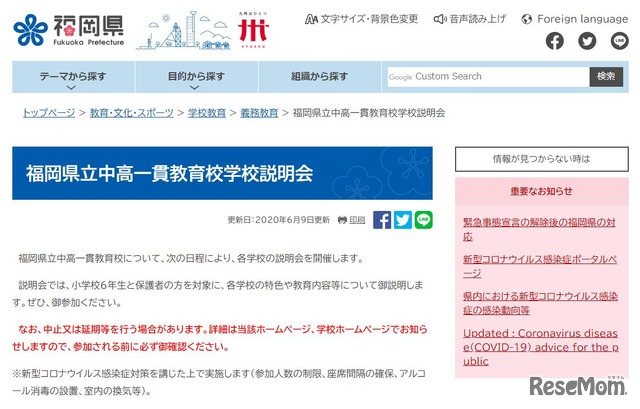Open 新型コロナウイルス感染症ポータルページ link
This screenshot has width=640, height=409.
click(540, 266)
